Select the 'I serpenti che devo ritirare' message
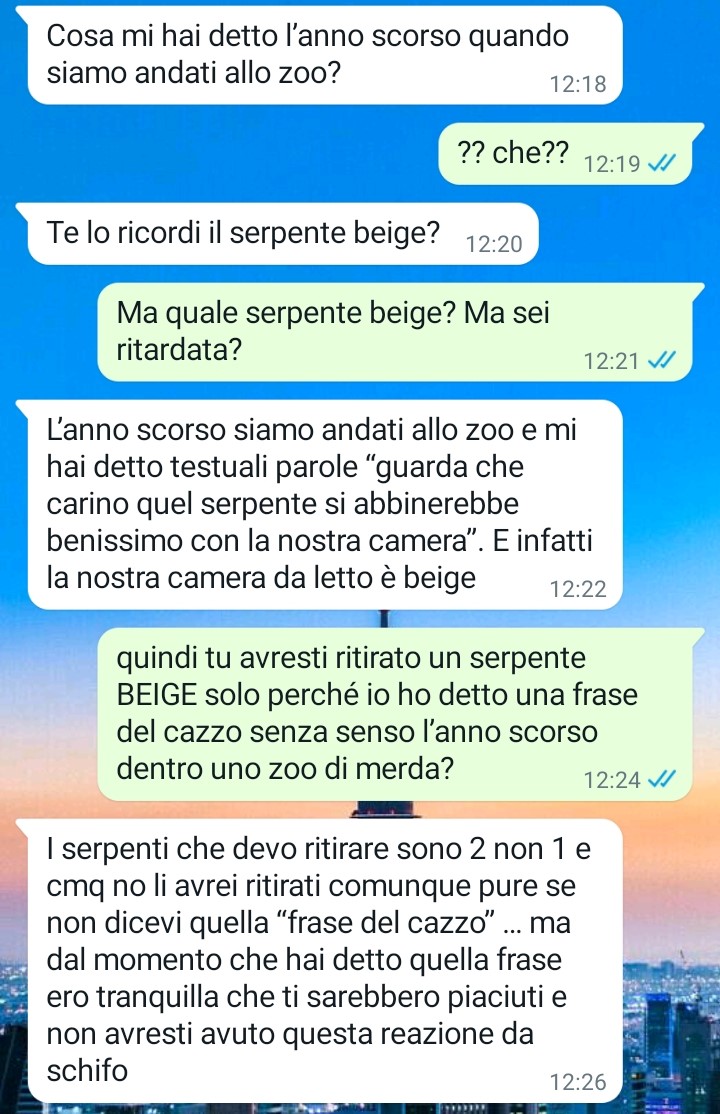This screenshot has width=720, height=1114. pyautogui.click(x=325, y=961)
